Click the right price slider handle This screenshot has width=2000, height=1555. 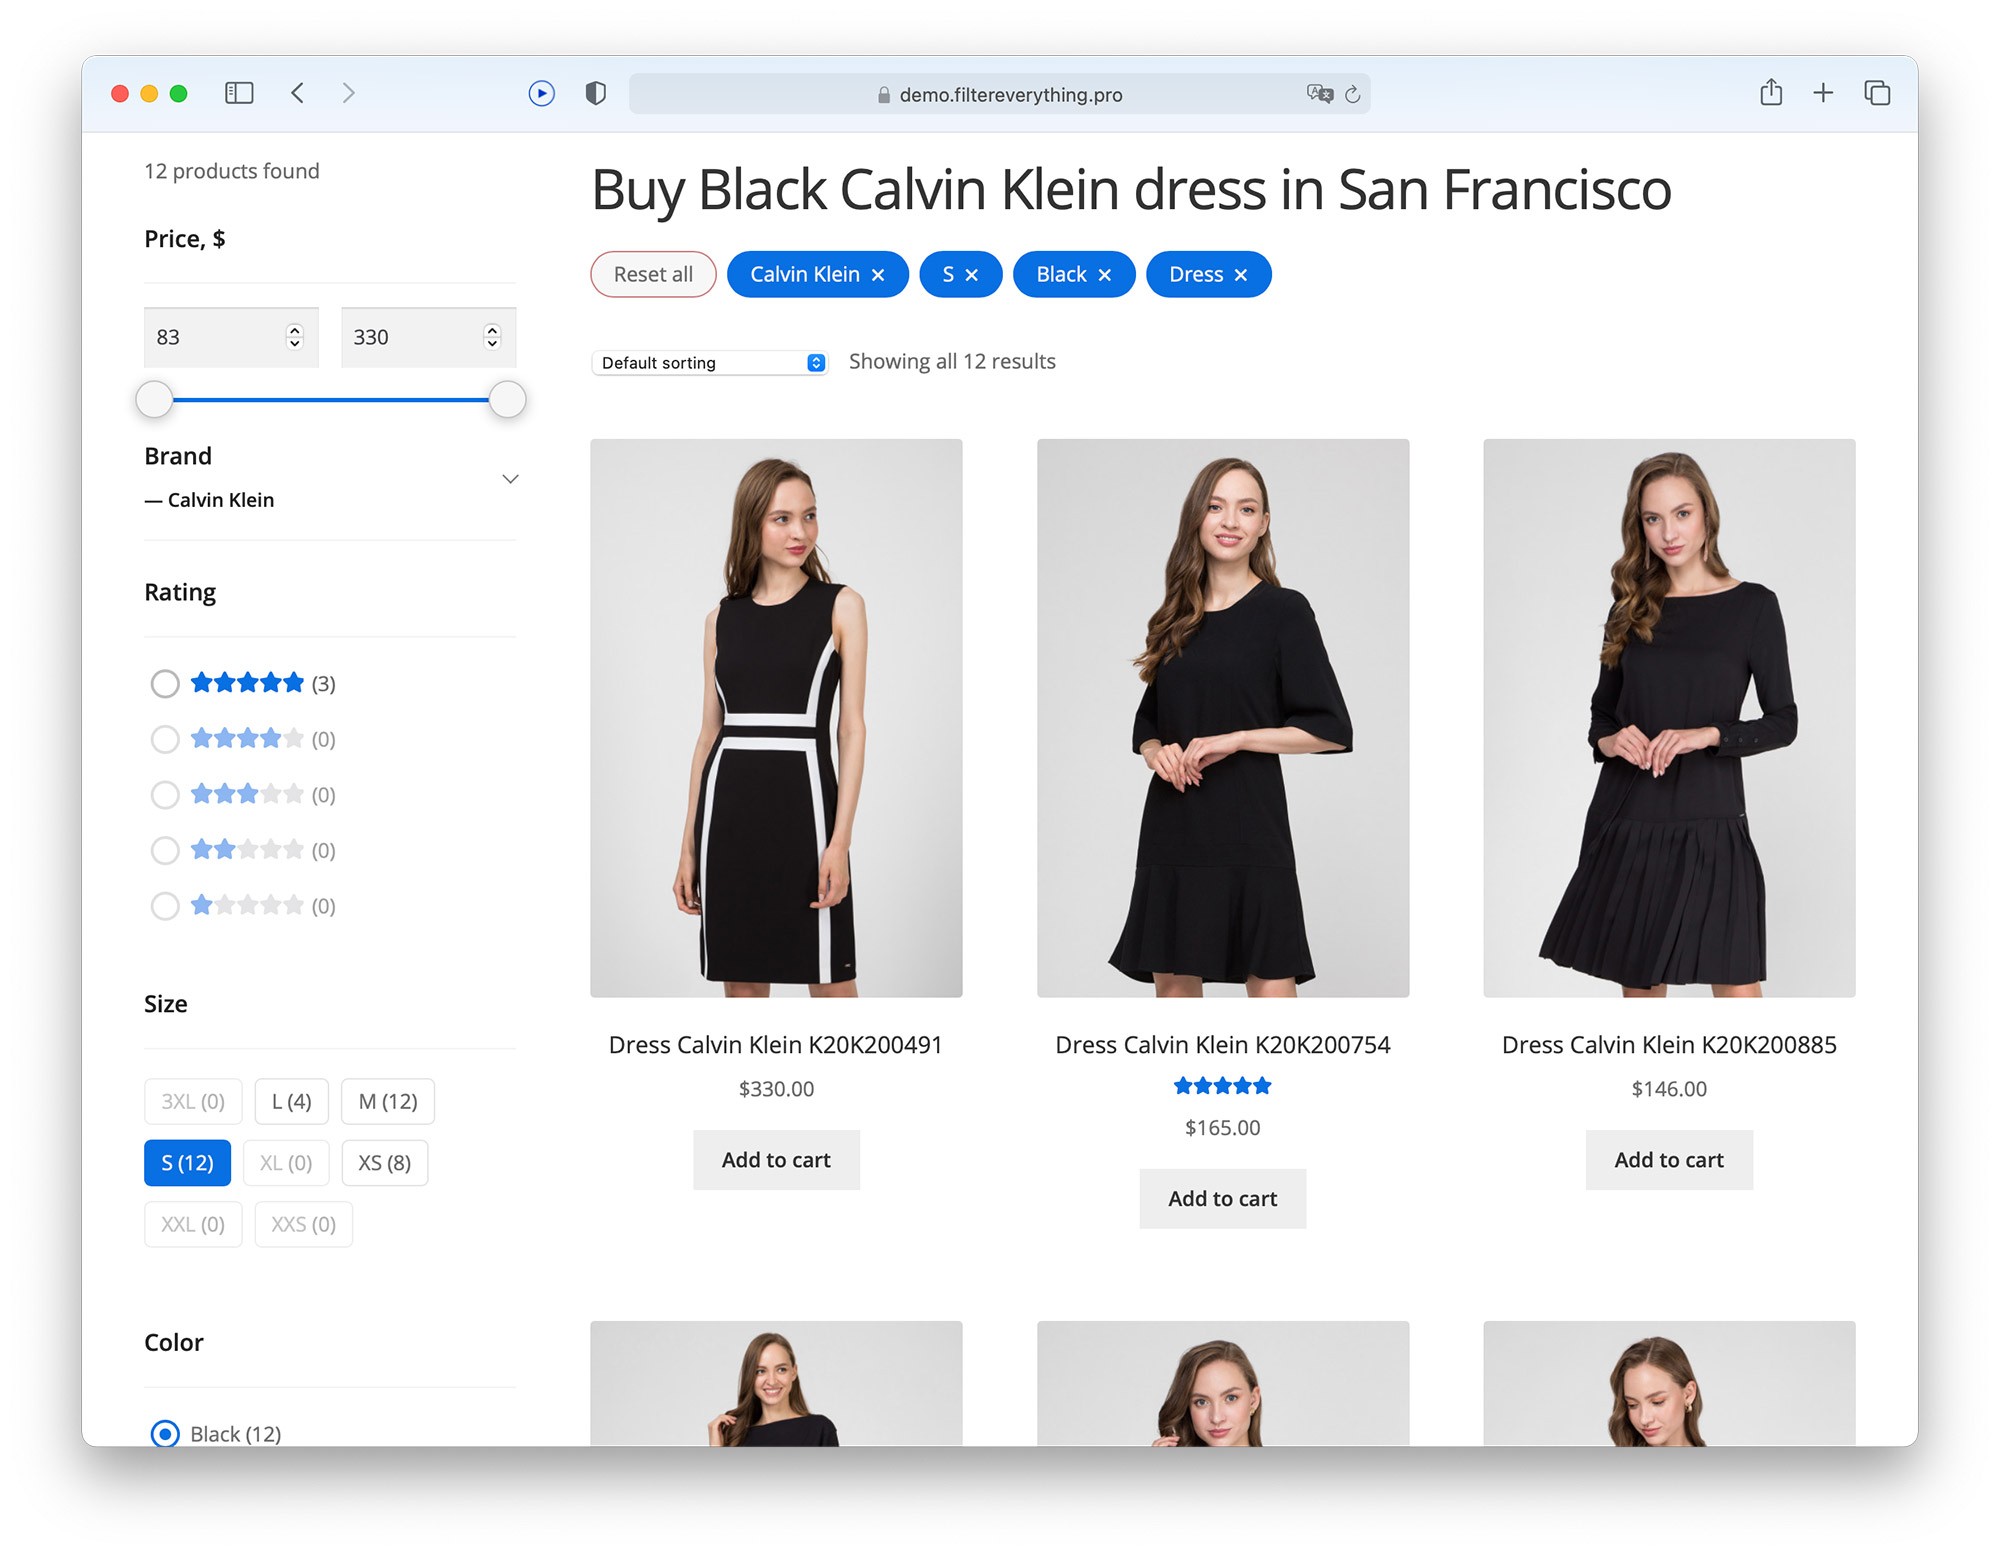(507, 399)
